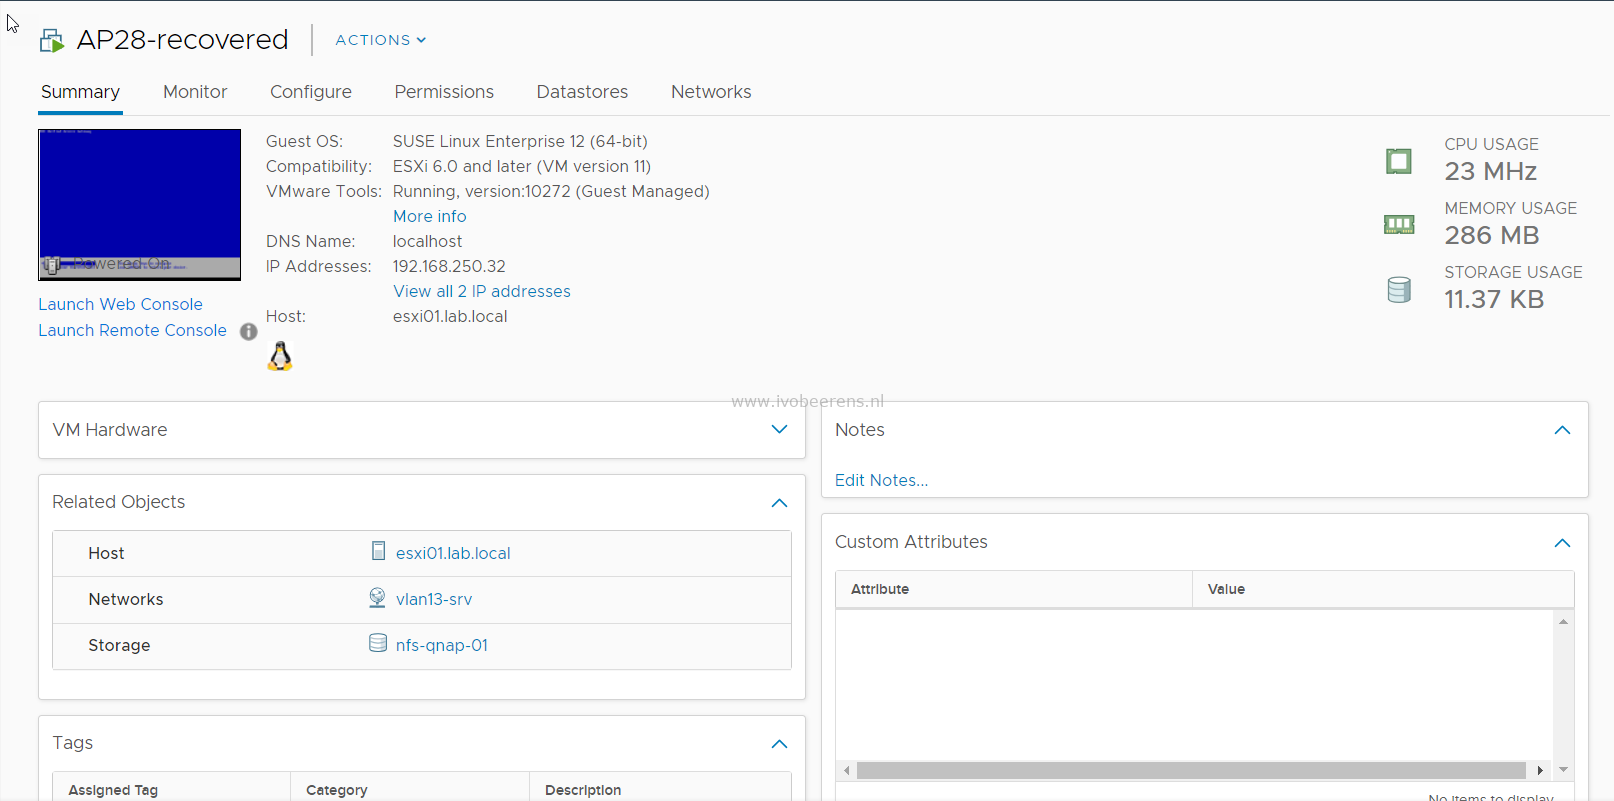Switch to the Summary tab

[x=80, y=92]
